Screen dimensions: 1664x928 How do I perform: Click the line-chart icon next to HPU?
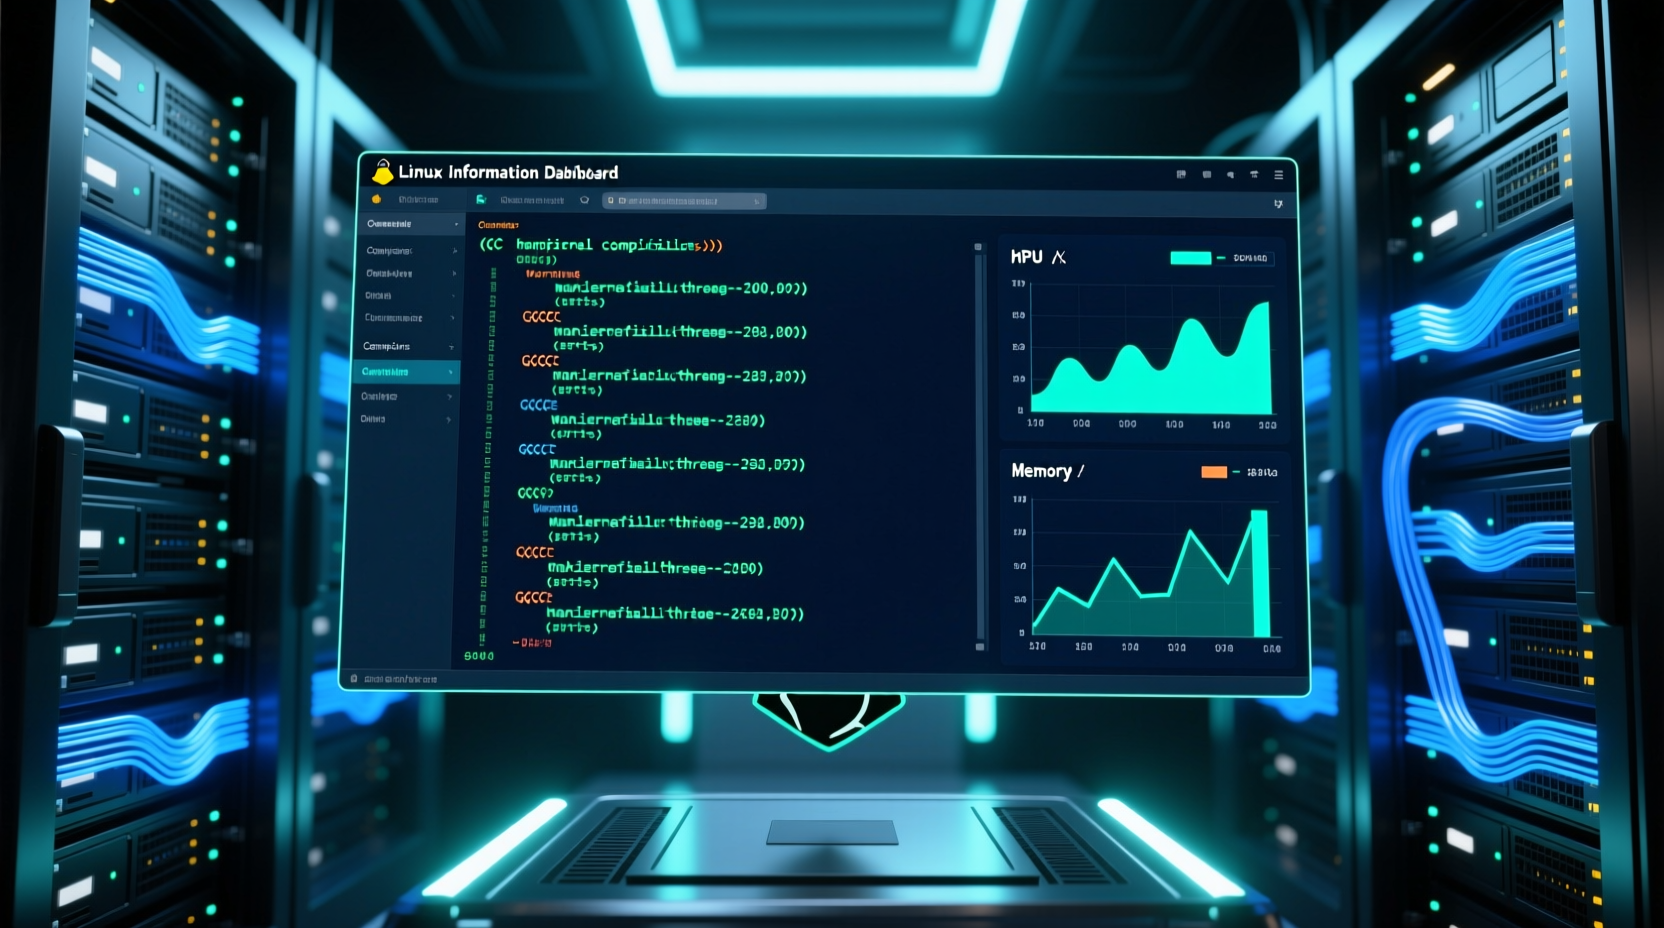[x=1059, y=258]
